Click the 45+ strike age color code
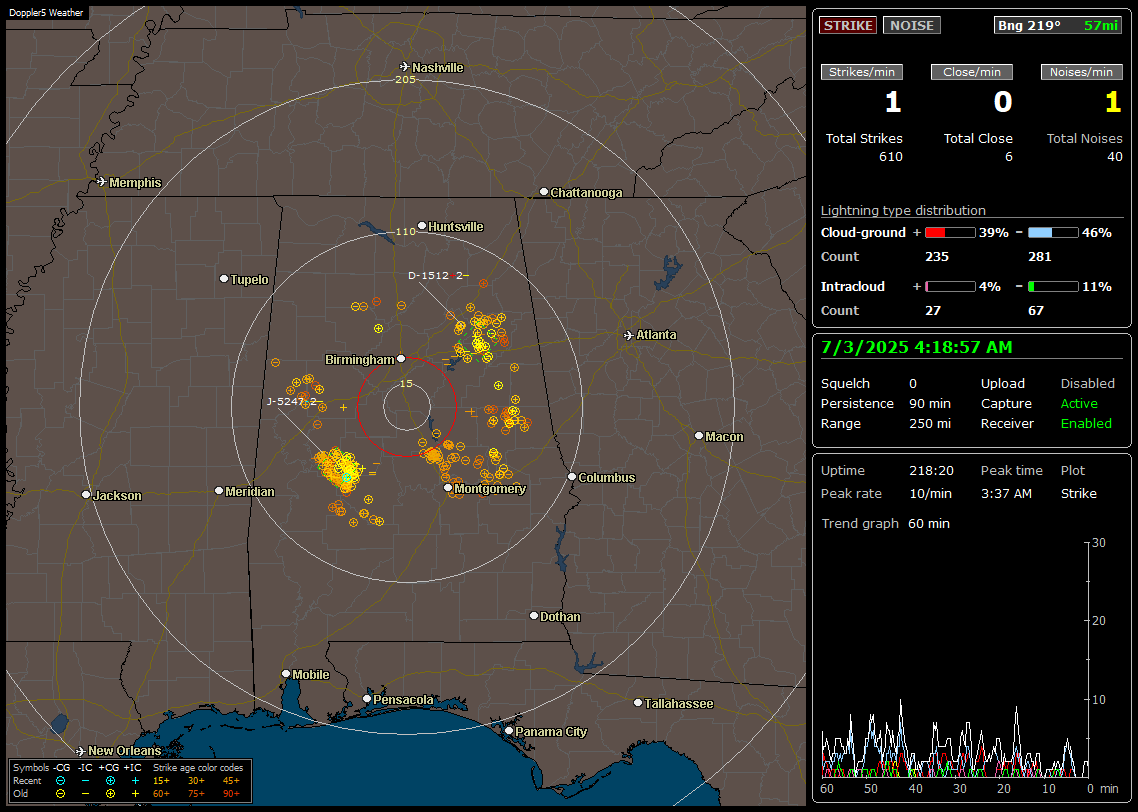 click(231, 781)
